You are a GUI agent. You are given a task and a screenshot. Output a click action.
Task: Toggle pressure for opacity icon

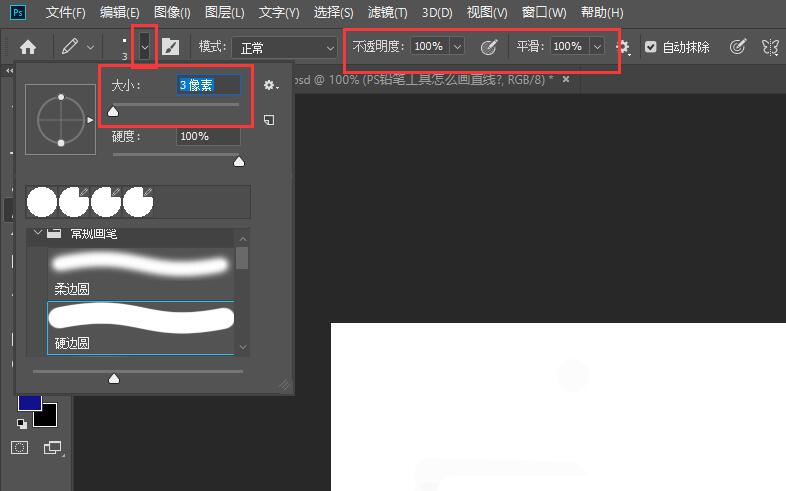point(489,47)
